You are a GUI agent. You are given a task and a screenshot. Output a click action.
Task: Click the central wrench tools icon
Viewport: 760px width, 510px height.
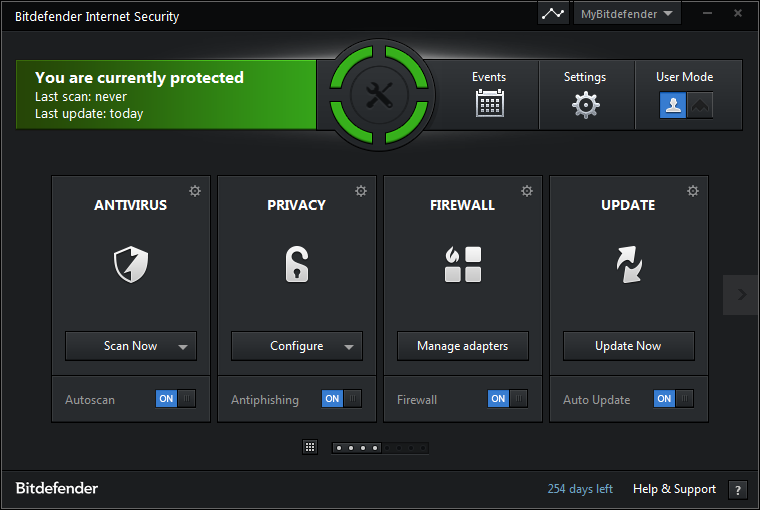click(x=381, y=95)
